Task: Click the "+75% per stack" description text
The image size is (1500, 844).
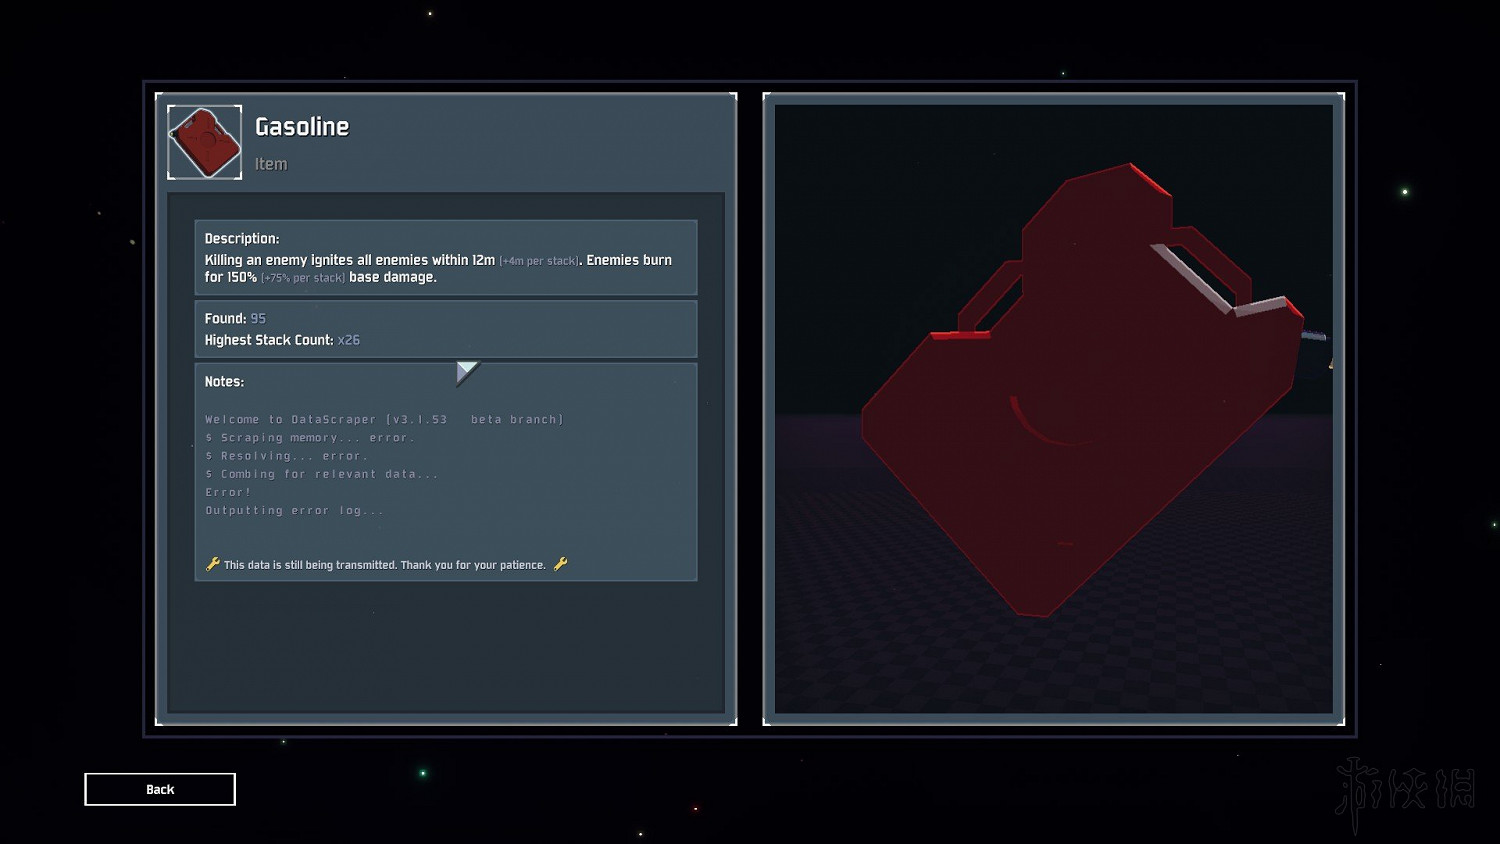Action: 303,278
